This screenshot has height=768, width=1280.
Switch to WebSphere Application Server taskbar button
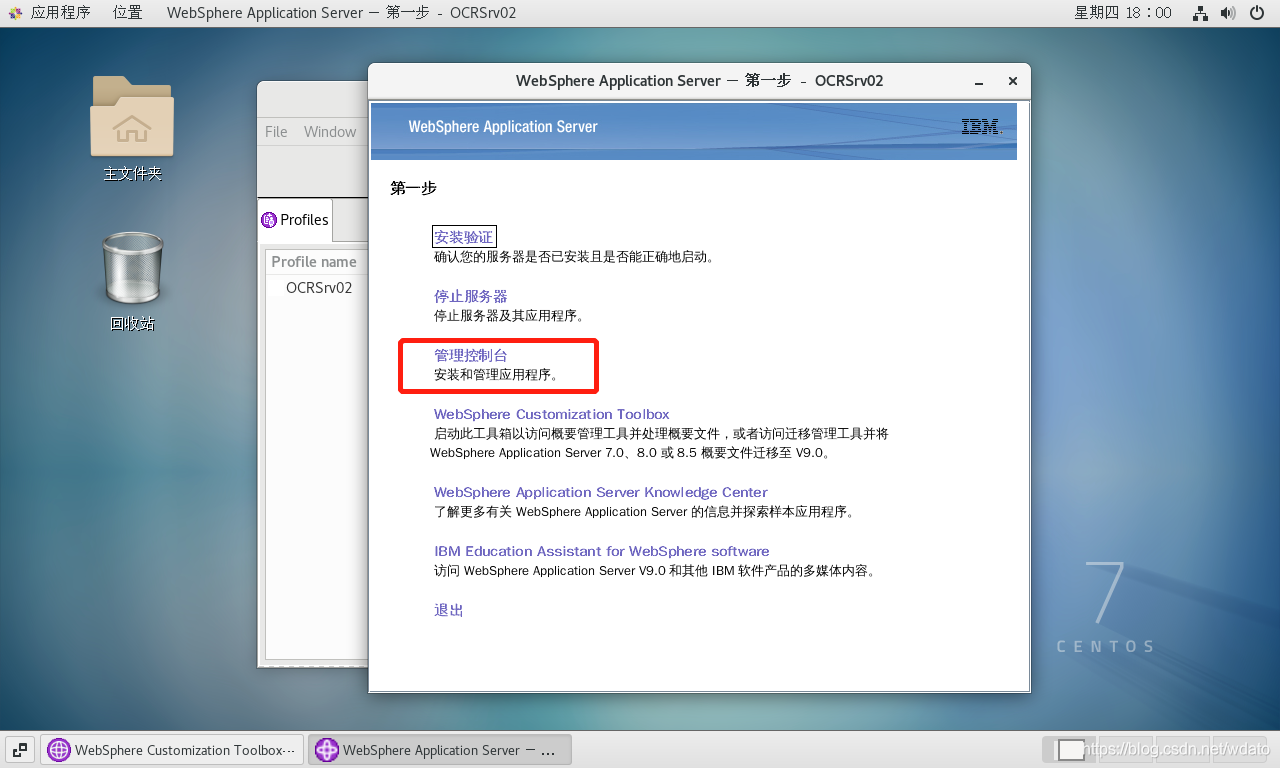point(440,750)
